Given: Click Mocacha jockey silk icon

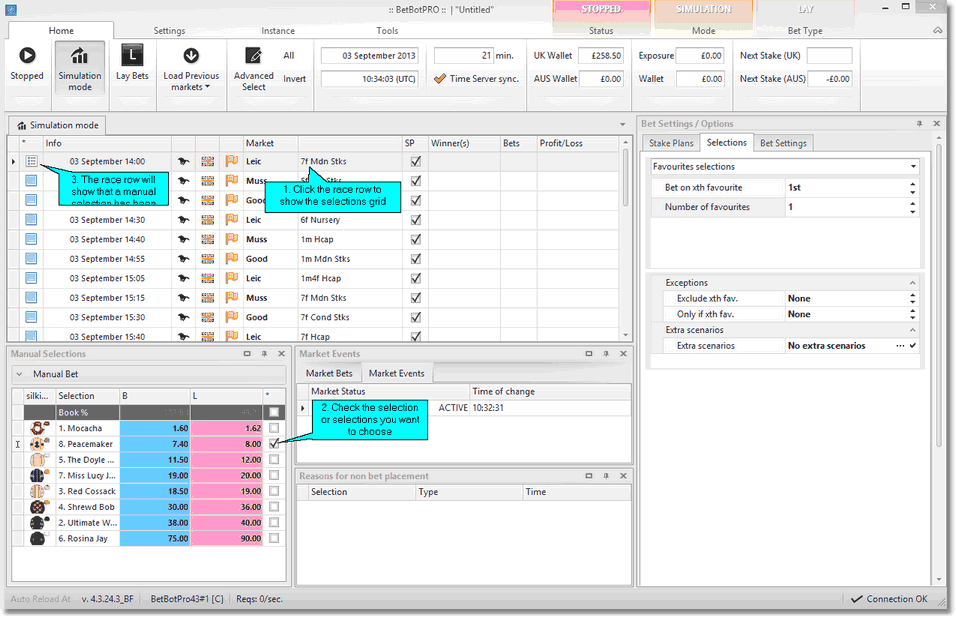Looking at the screenshot, I should pyautogui.click(x=40, y=428).
